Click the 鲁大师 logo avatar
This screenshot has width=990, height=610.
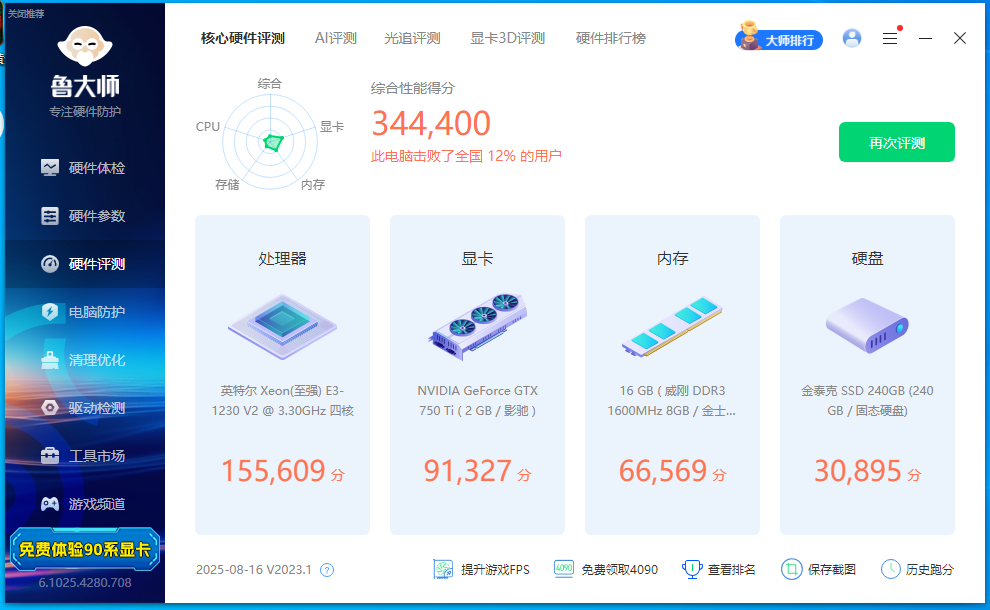pyautogui.click(x=85, y=46)
